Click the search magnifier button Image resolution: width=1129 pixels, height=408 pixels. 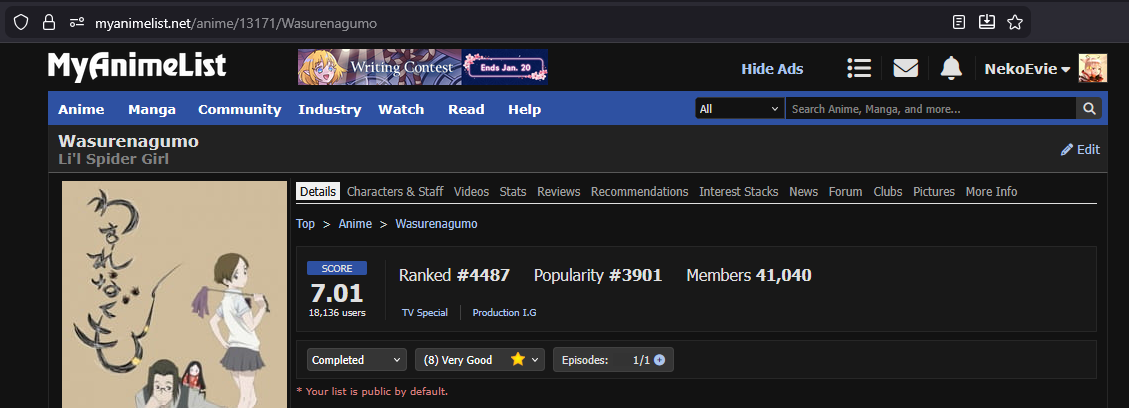[1088, 109]
